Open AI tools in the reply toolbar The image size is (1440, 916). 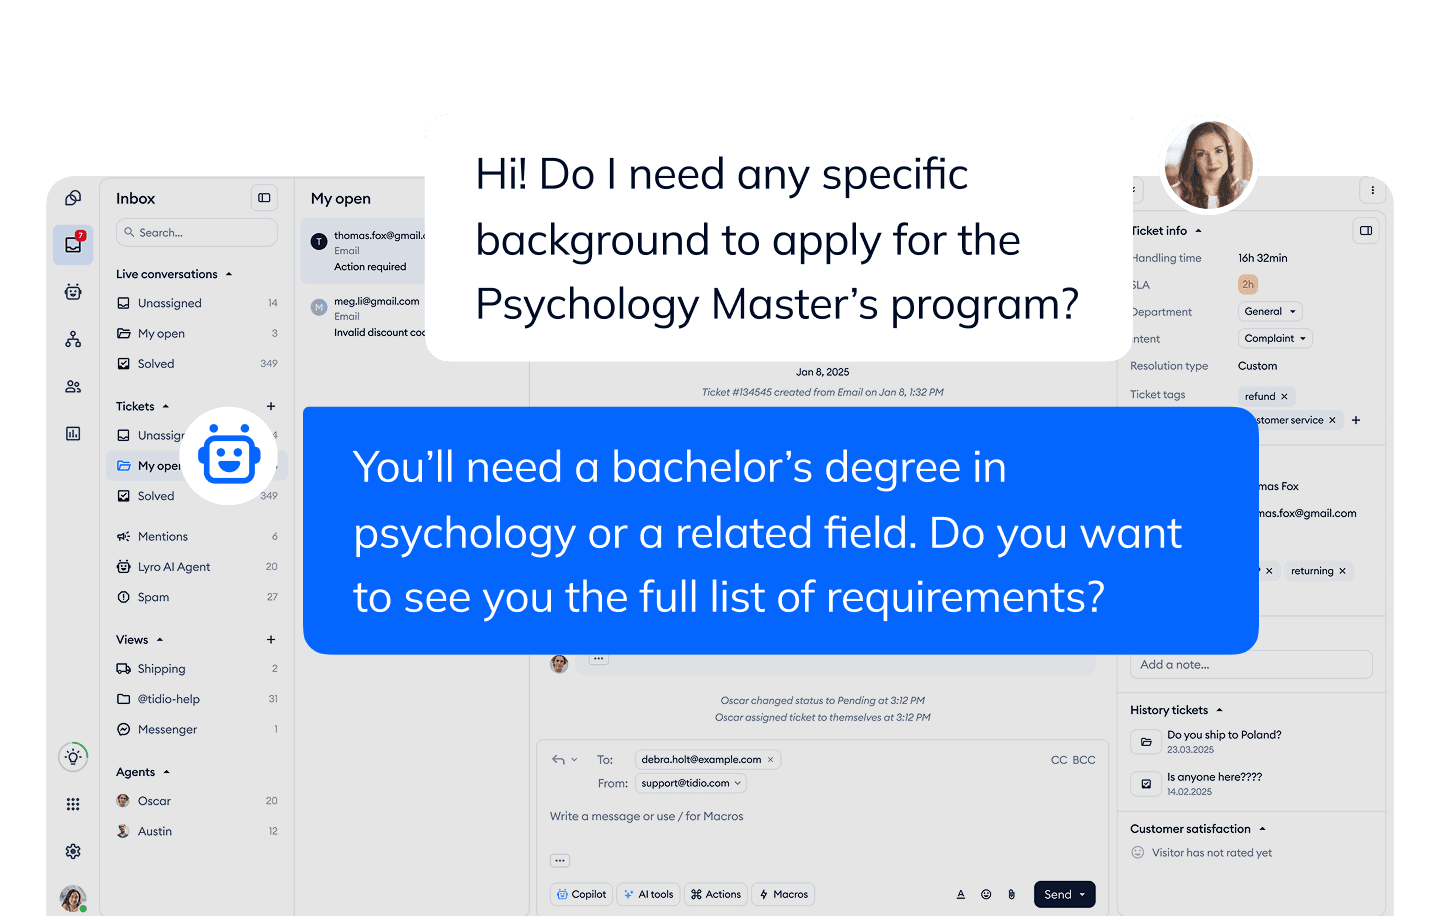point(648,894)
